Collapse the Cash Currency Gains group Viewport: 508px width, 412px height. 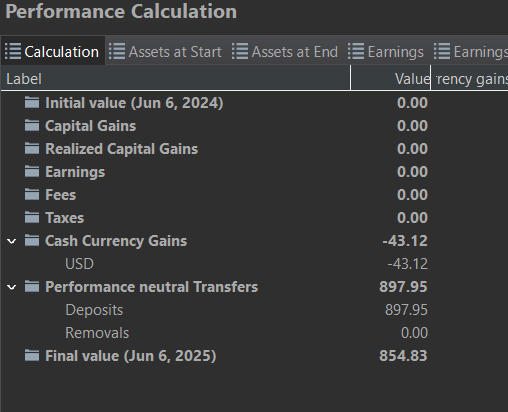(12, 241)
